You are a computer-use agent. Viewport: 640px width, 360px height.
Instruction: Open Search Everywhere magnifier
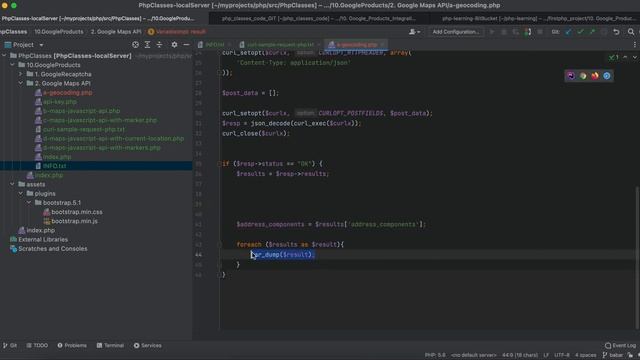coord(631,32)
